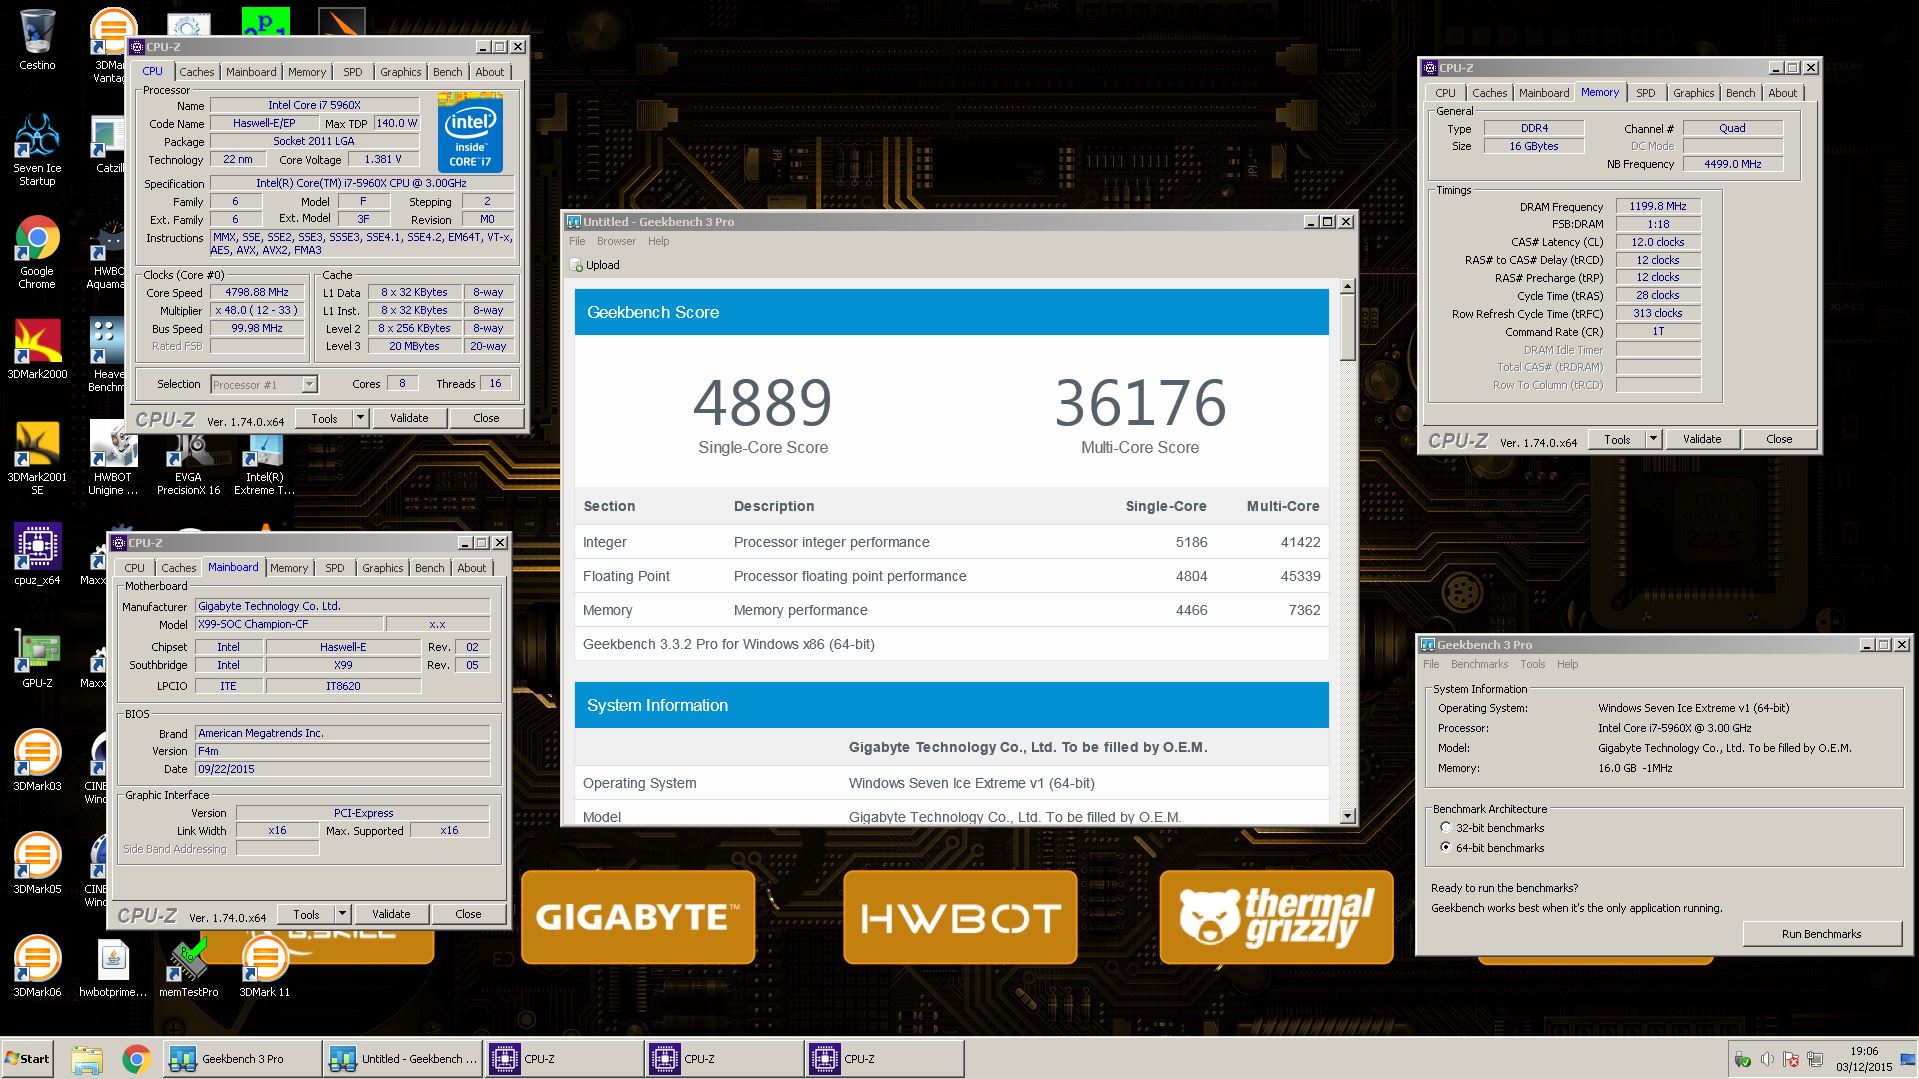Click the DRAM Frequency 1199.8 MHz value

(x=1657, y=206)
